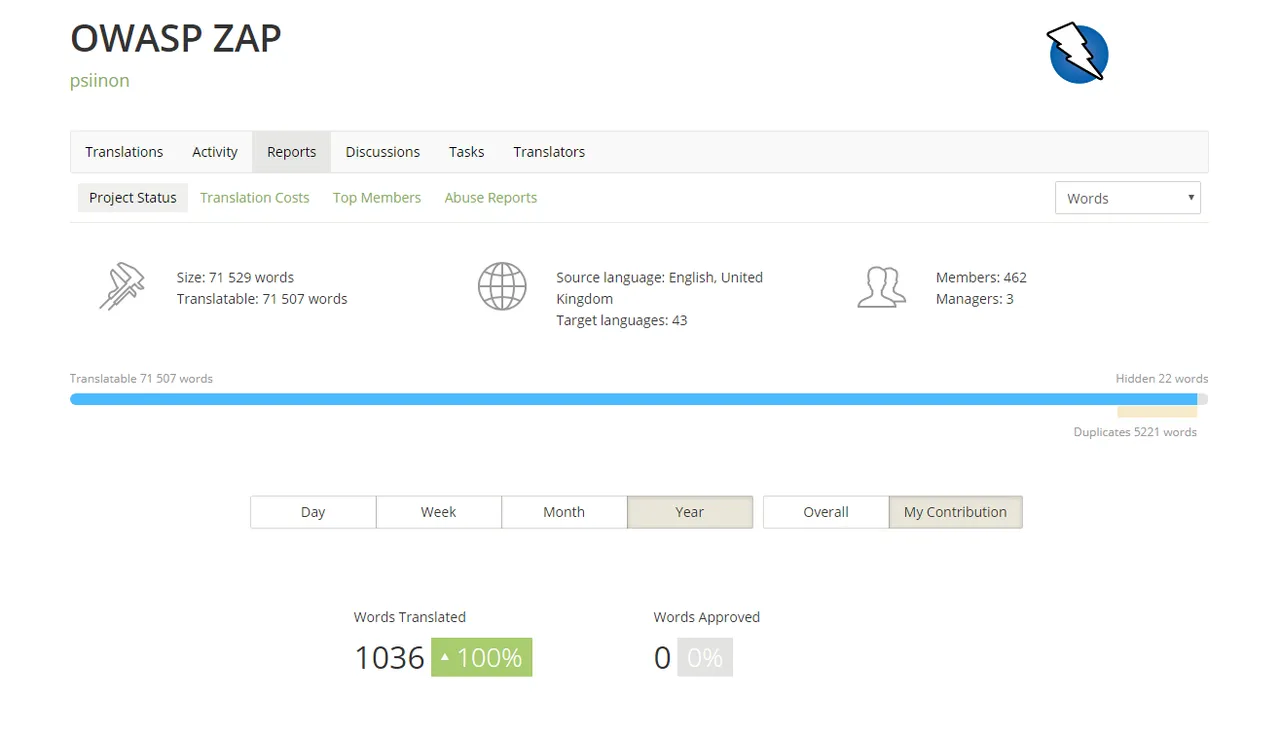Click 'Hidden 22 words' label

coord(1162,379)
